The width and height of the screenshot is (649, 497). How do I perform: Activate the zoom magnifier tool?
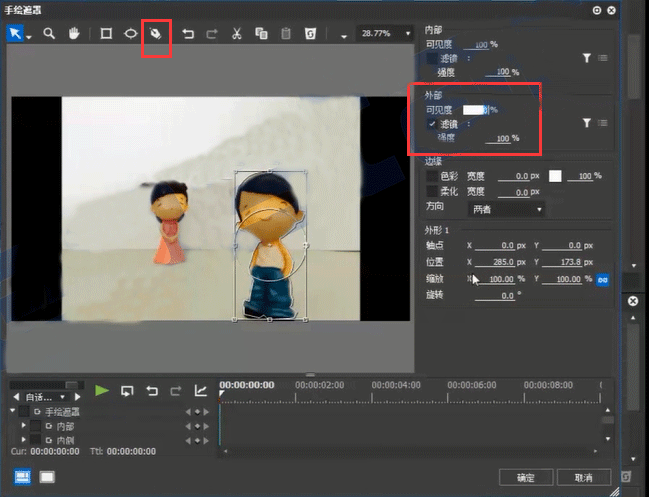click(x=48, y=33)
